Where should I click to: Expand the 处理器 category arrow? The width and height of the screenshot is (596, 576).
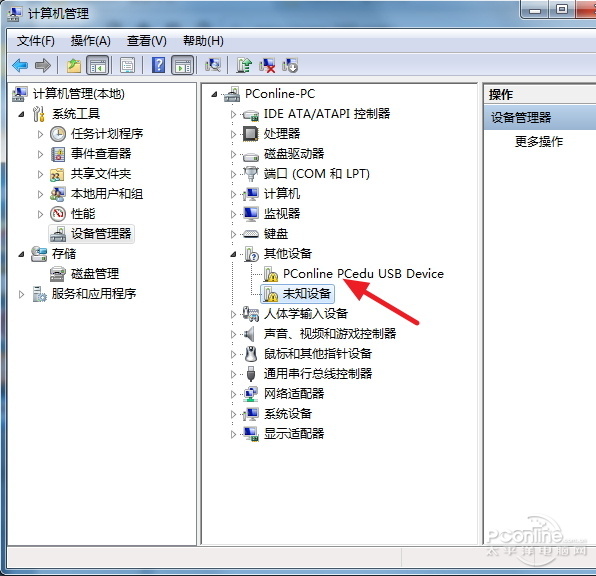click(233, 134)
